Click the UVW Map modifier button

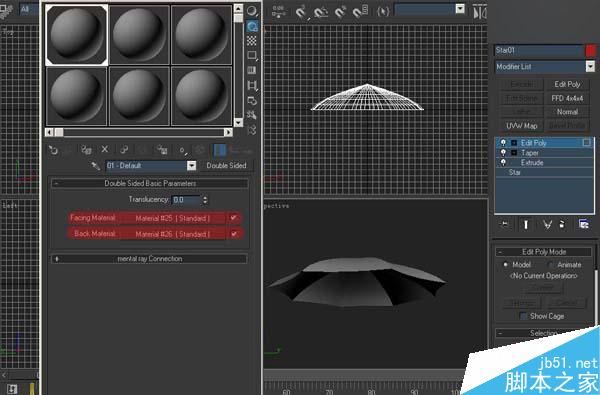tap(522, 126)
